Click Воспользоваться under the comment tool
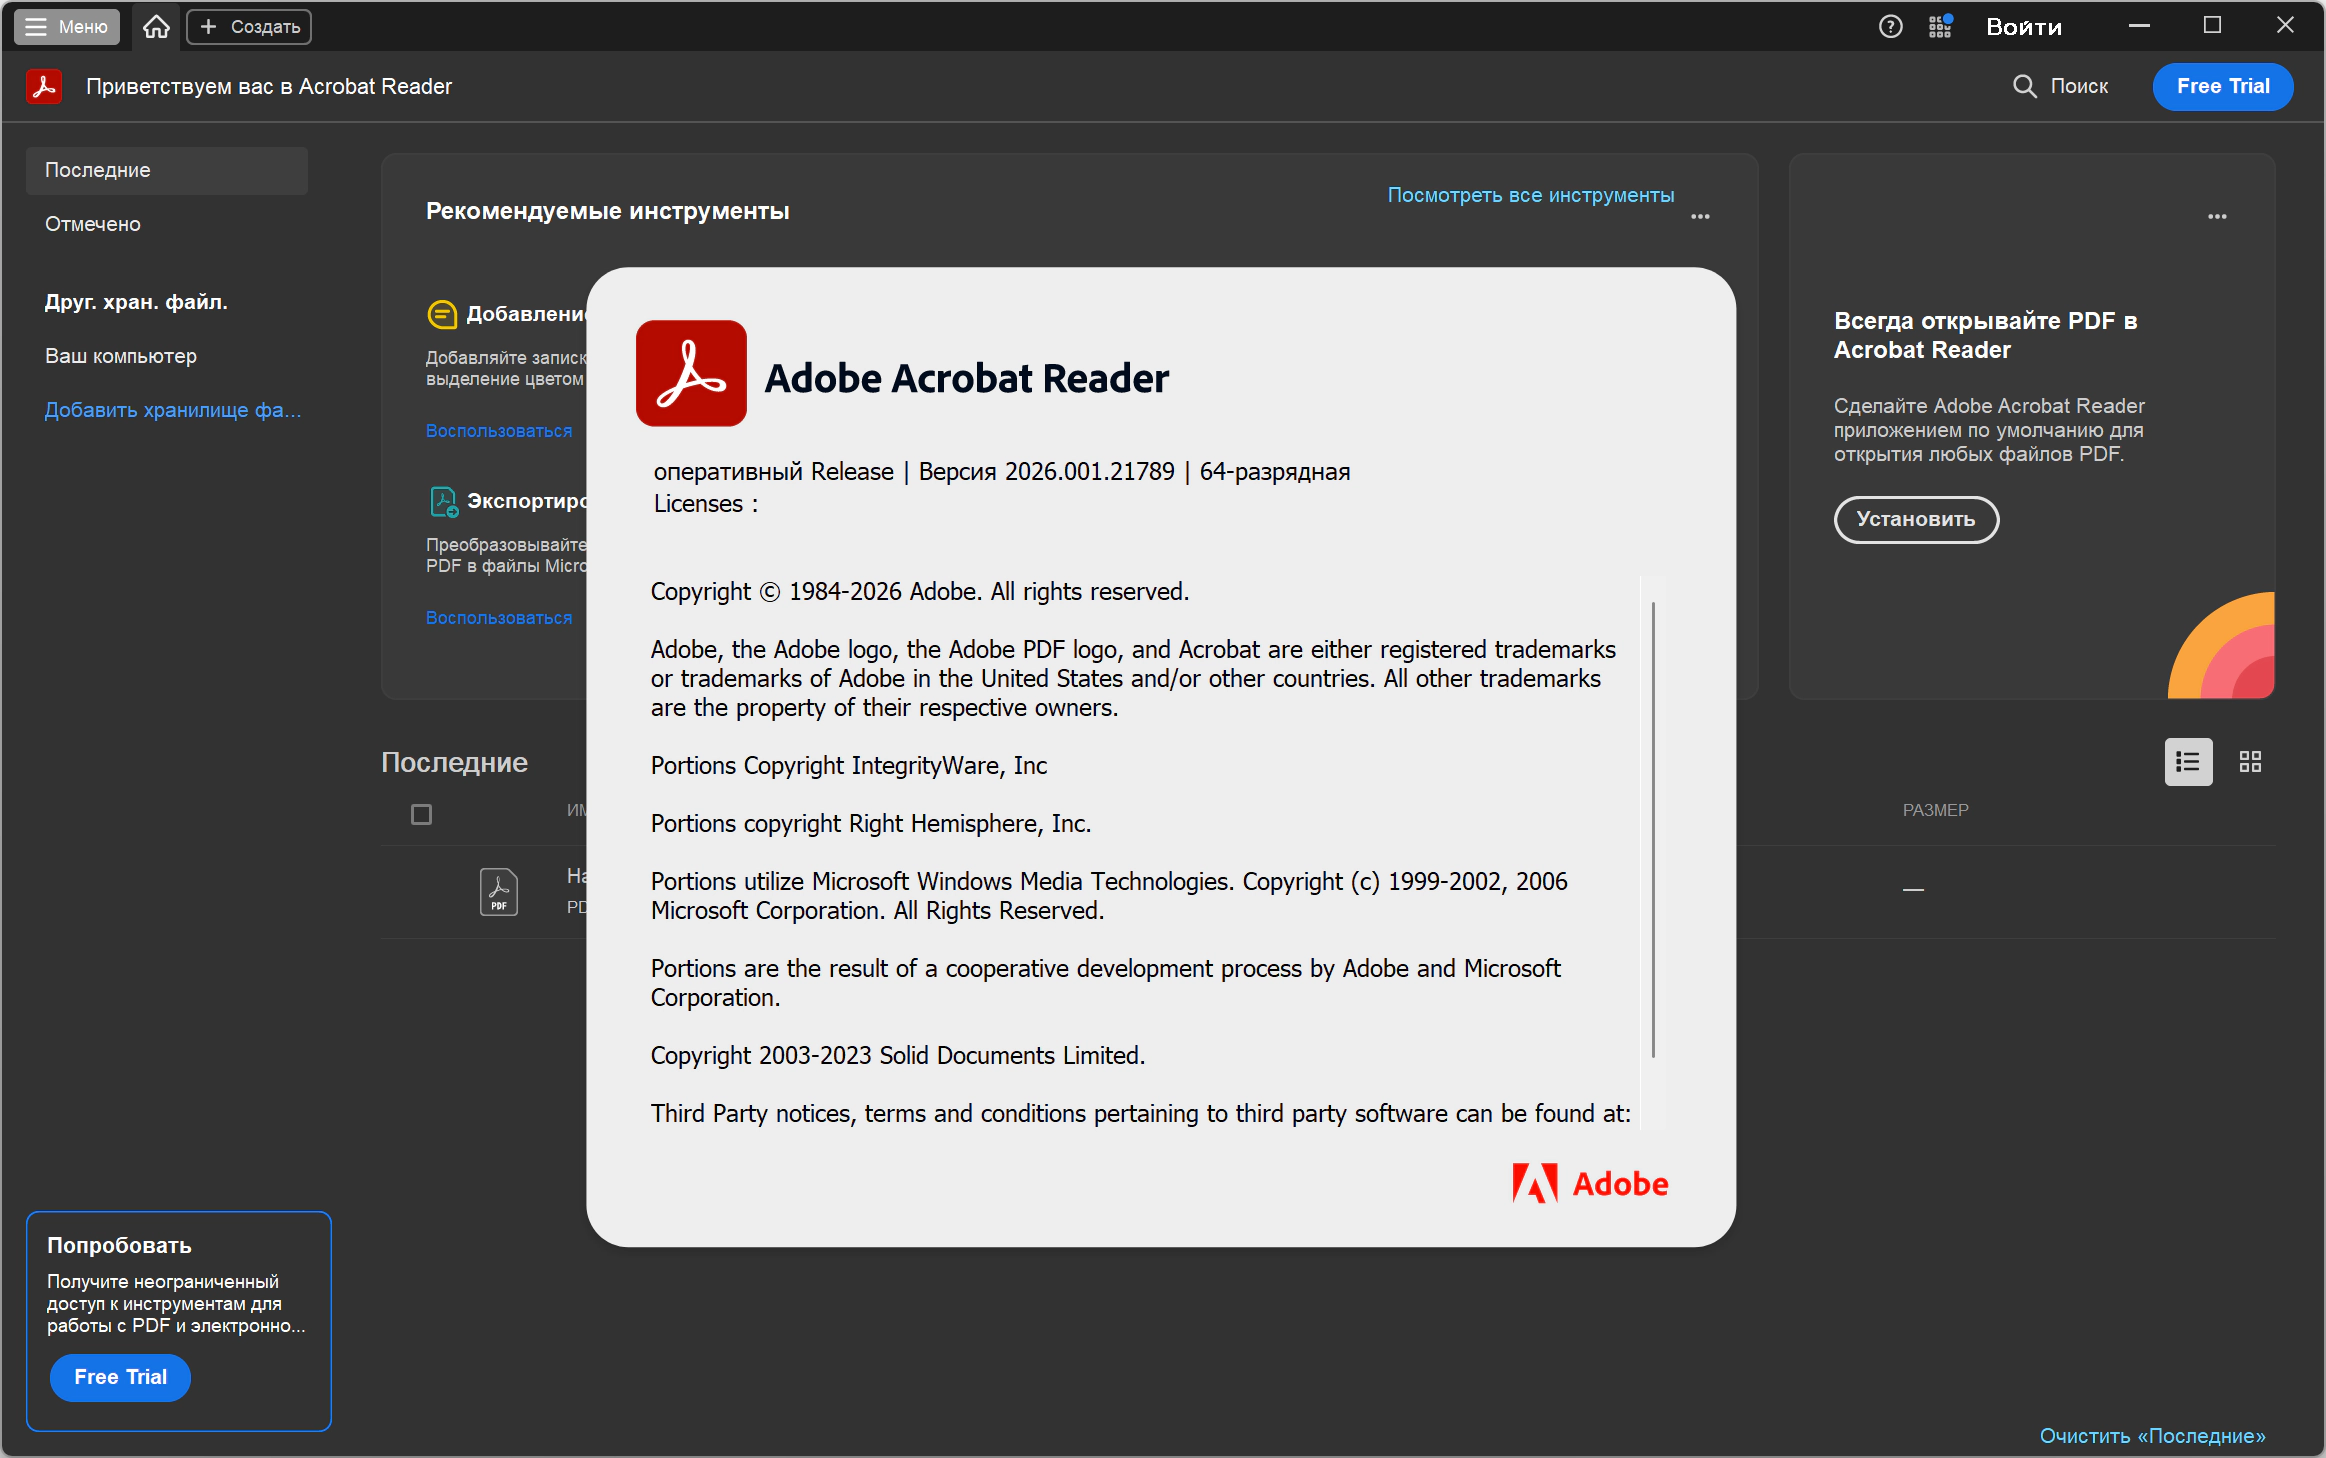This screenshot has width=2326, height=1458. pos(499,431)
